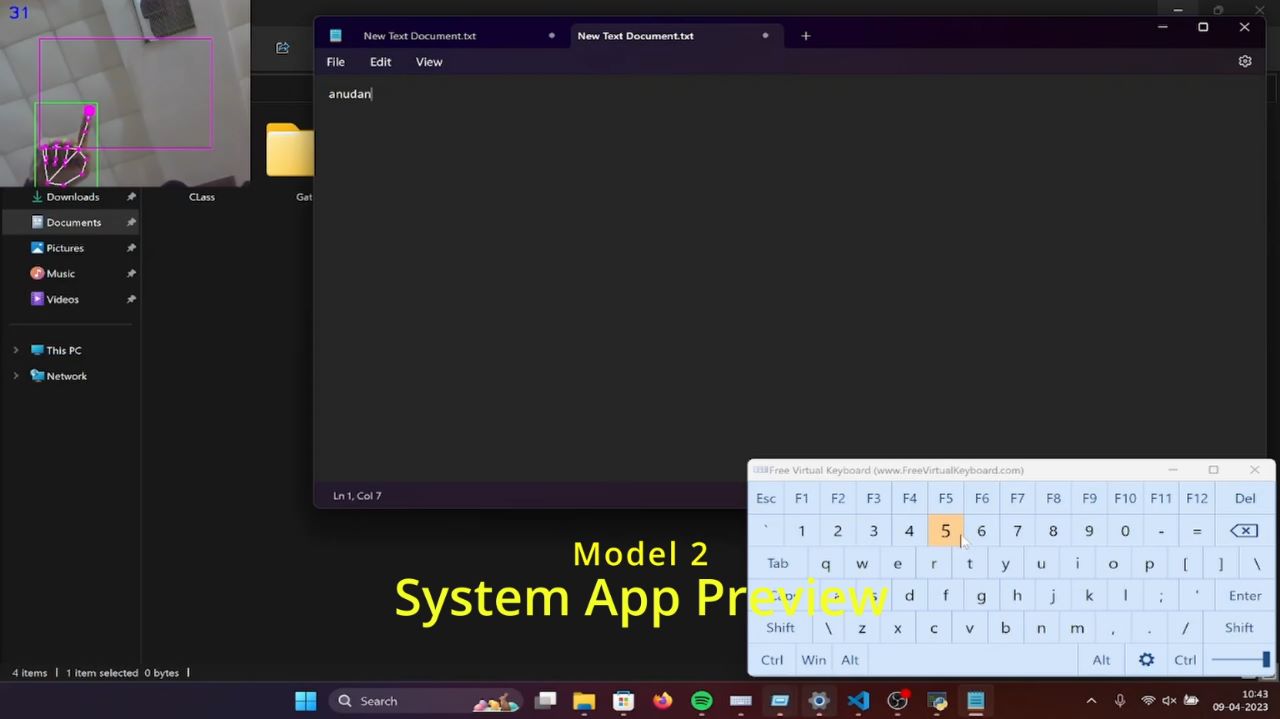Add a new Notepad tab with plus
Viewport: 1280px width, 719px height.
pos(806,36)
